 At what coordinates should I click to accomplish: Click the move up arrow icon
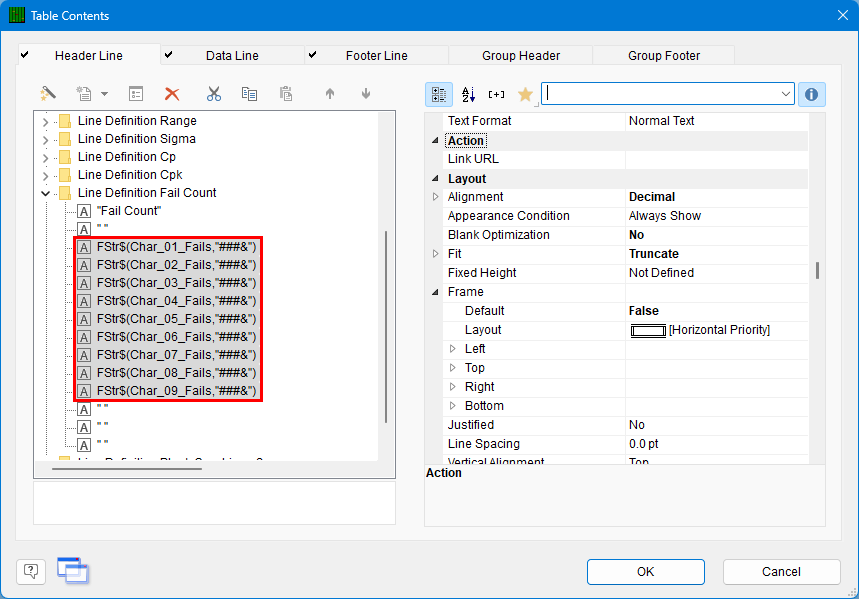pyautogui.click(x=330, y=94)
